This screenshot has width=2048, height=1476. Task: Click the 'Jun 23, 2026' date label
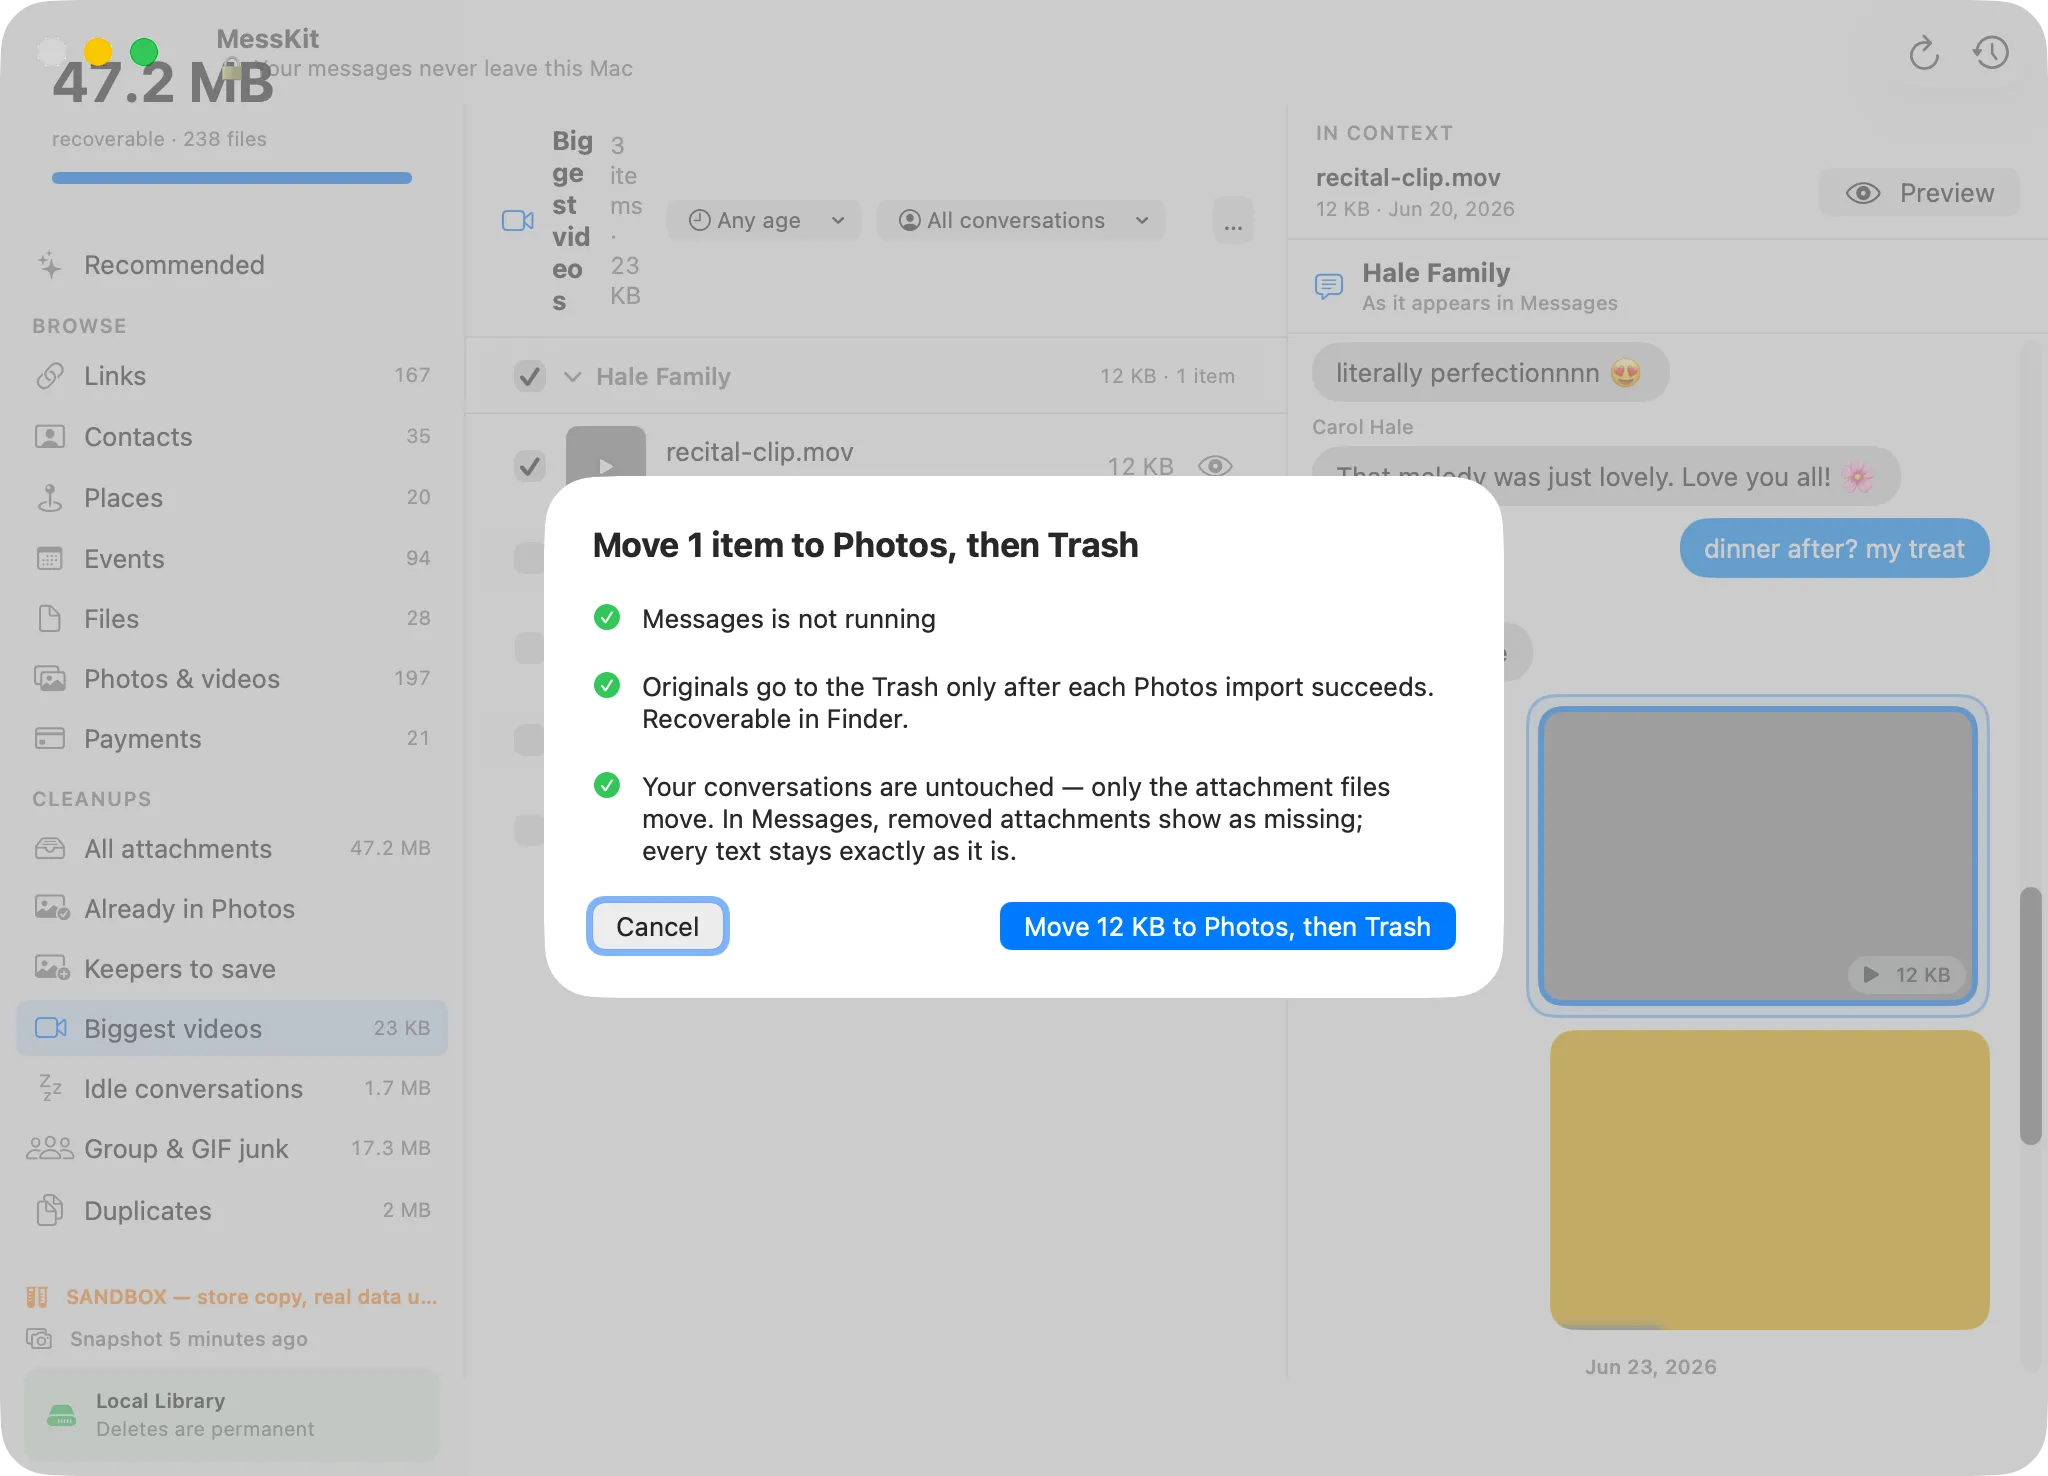(1650, 1367)
